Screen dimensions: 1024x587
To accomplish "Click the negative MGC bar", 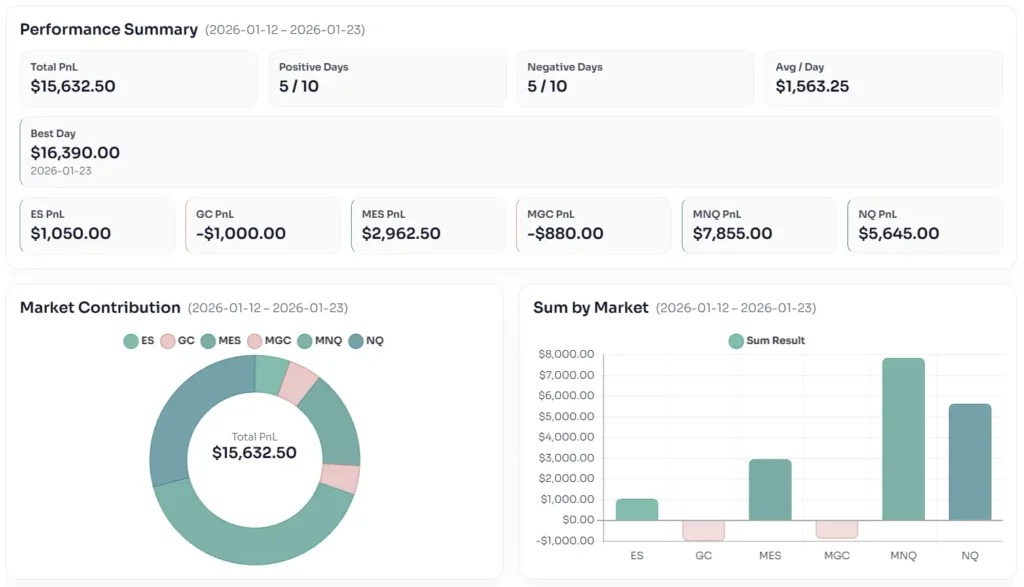I will pyautogui.click(x=836, y=529).
